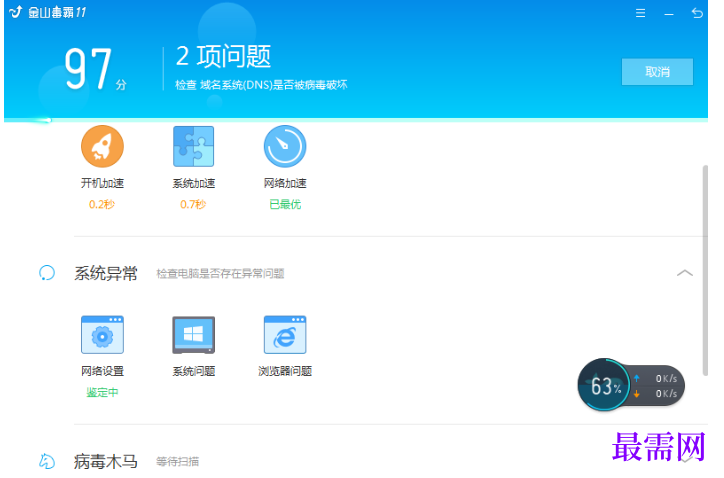Click the 开机加速 label
This screenshot has width=724, height=478.
(102, 183)
